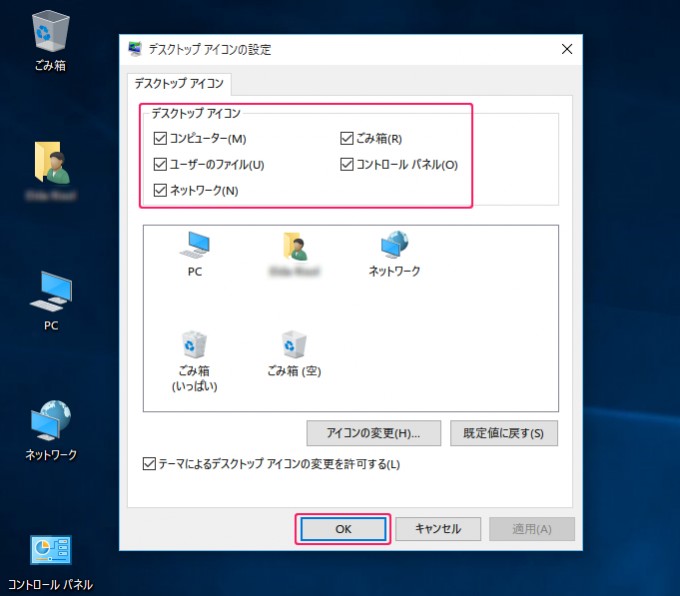Click the 適用(A) button
The height and width of the screenshot is (596, 680).
tap(532, 529)
